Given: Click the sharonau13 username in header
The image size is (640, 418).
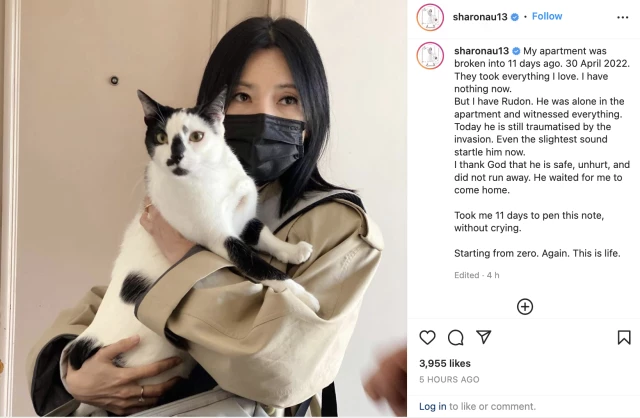Looking at the screenshot, I should click(480, 17).
